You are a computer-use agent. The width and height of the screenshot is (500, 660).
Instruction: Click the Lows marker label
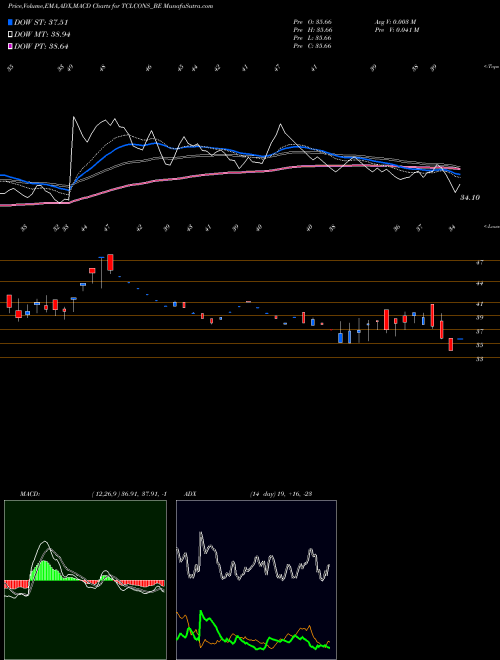click(x=491, y=226)
